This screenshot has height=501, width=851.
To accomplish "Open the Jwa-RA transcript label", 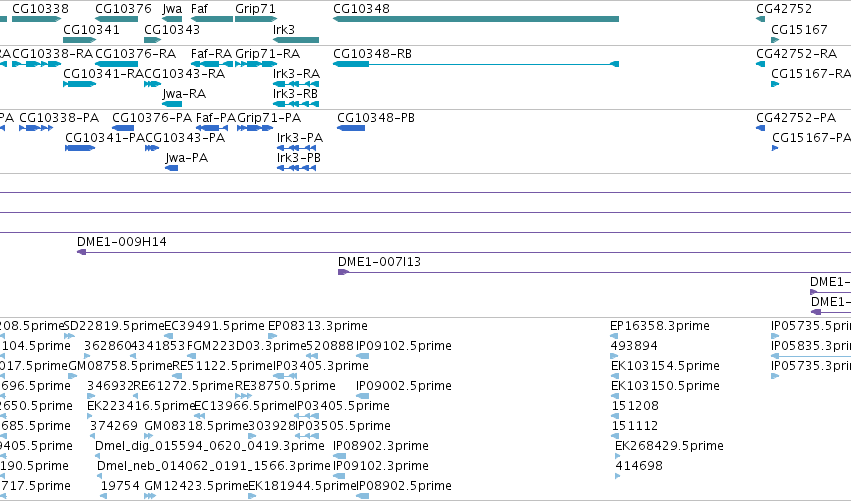I will (x=184, y=94).
